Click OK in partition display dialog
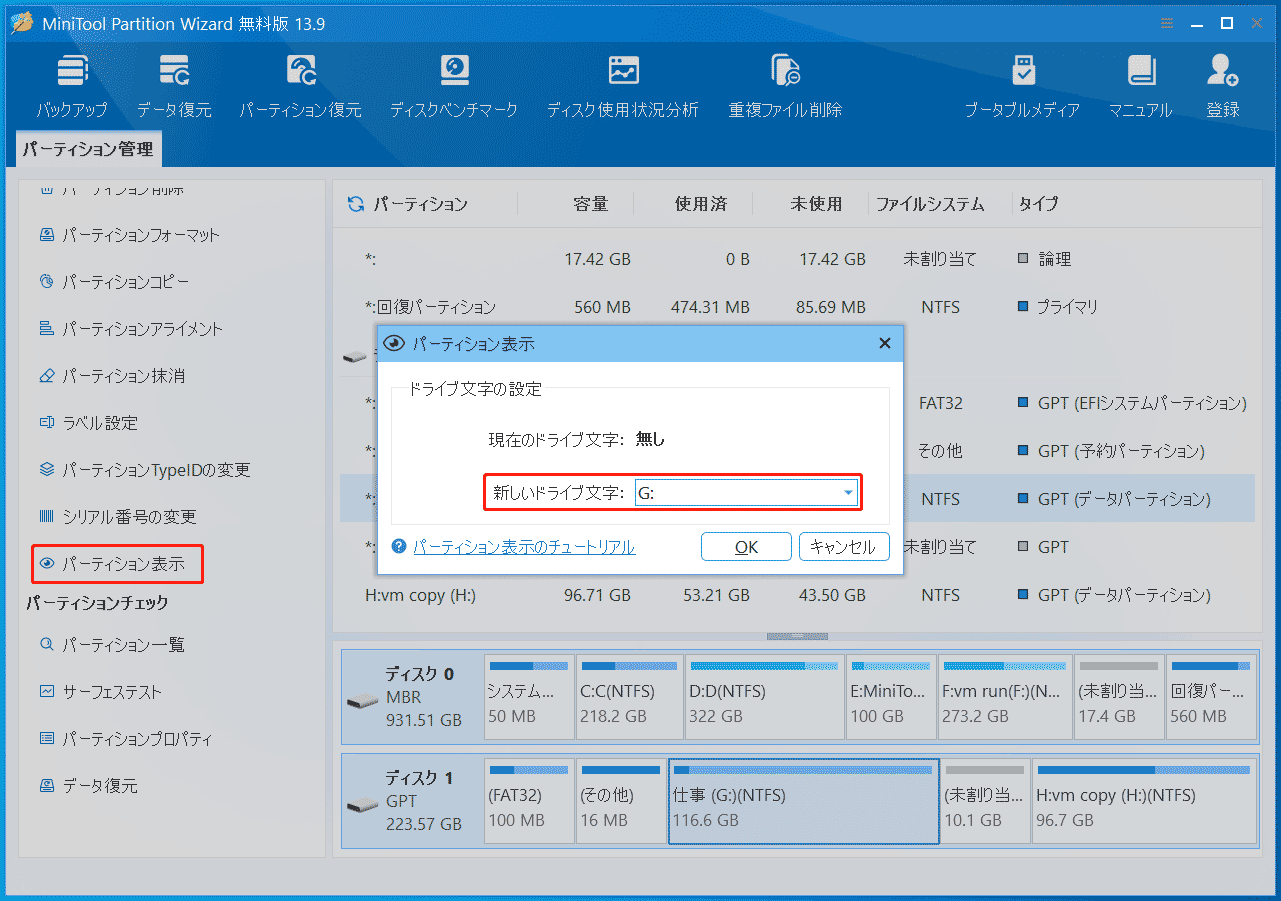Screen dimensions: 1281x901 click(x=746, y=547)
